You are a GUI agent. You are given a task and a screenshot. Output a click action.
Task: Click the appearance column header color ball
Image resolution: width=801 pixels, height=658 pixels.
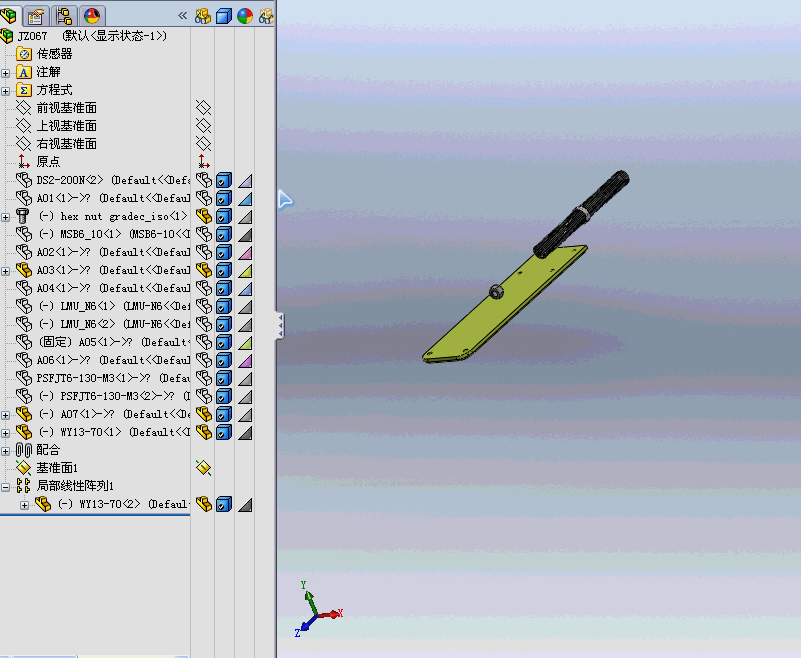(245, 16)
